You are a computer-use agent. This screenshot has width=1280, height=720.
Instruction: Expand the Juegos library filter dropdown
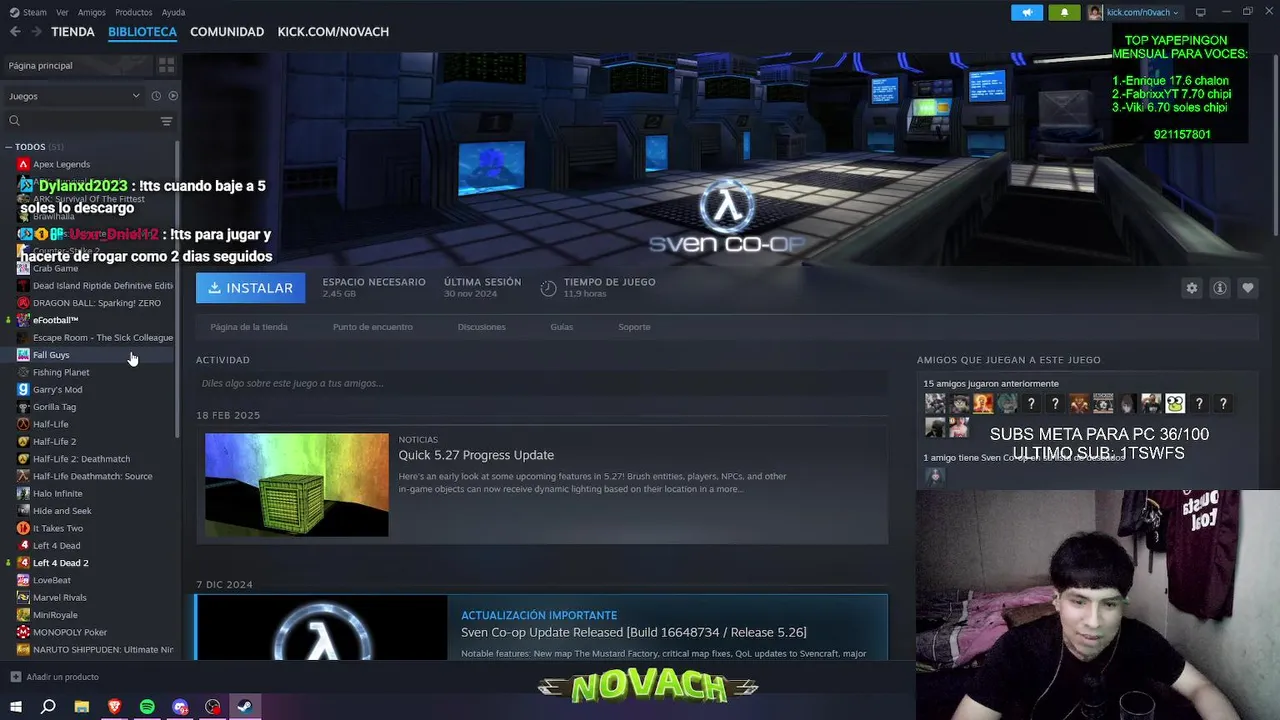(x=74, y=96)
